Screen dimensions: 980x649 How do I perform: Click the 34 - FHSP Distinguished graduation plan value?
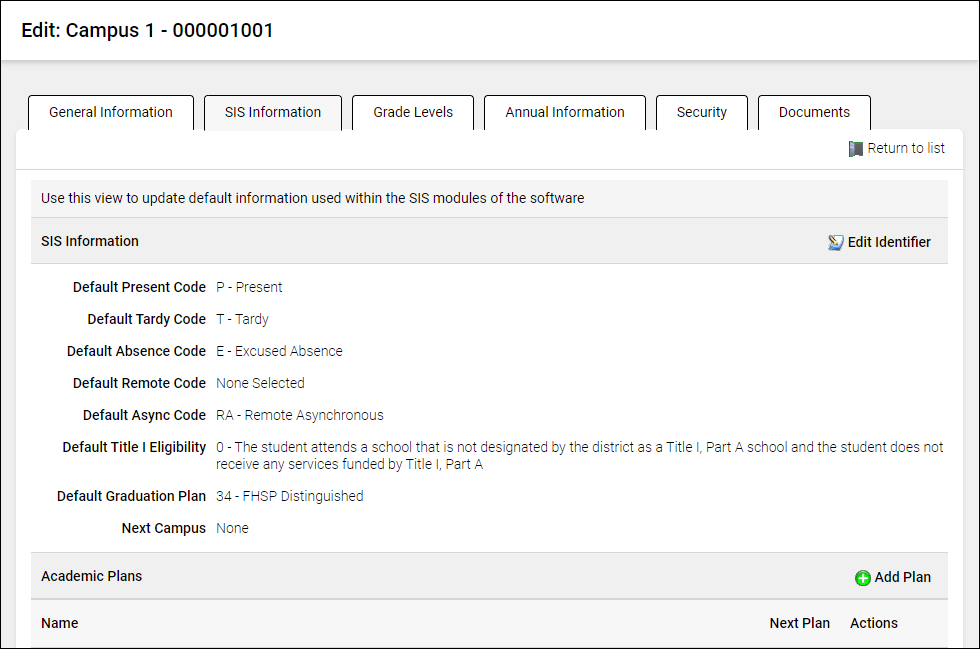290,496
